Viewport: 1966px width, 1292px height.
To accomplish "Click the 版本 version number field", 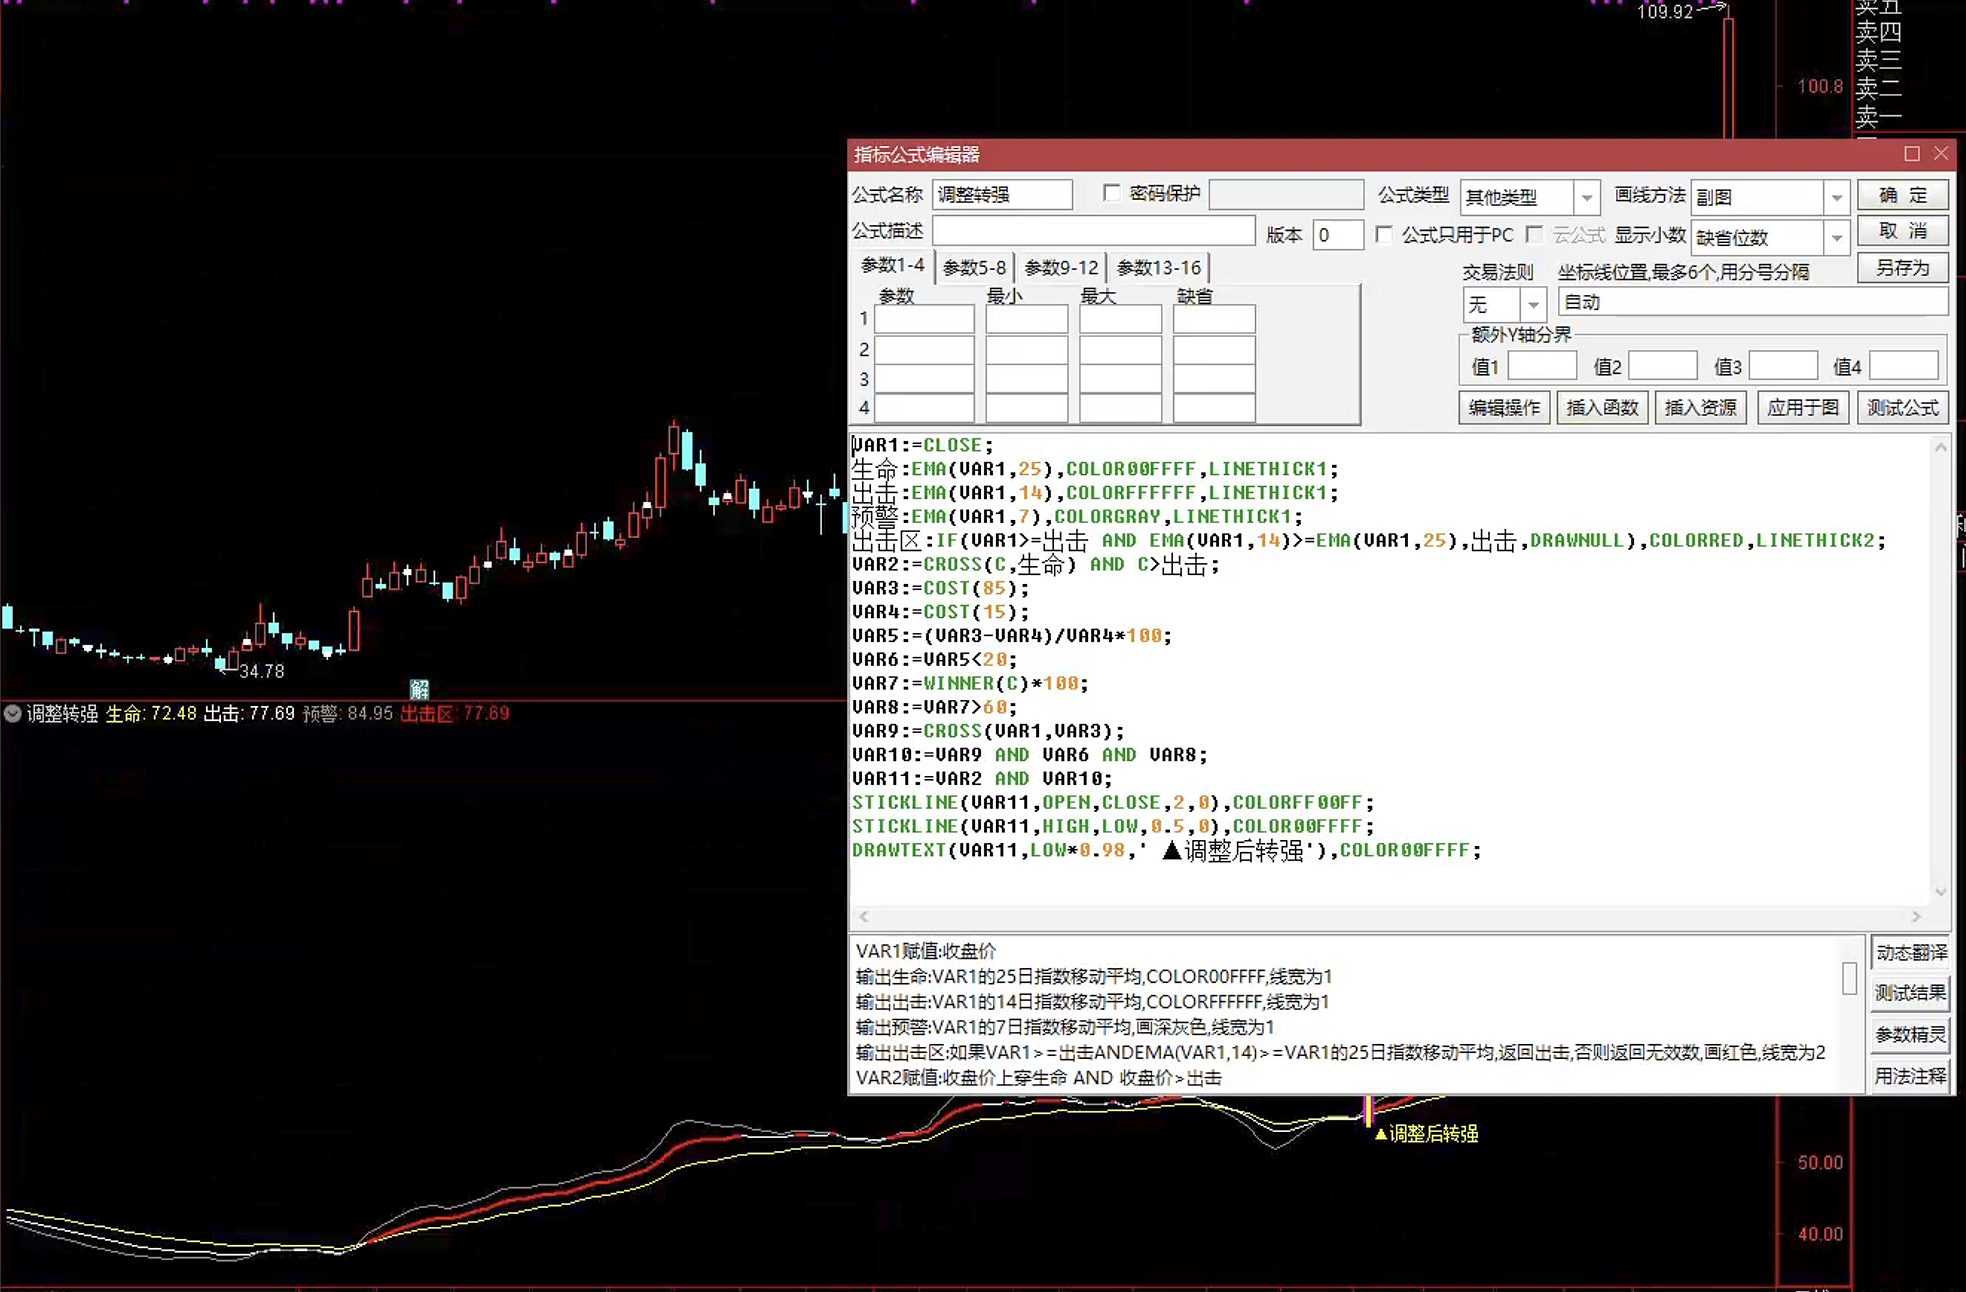I will (1337, 235).
